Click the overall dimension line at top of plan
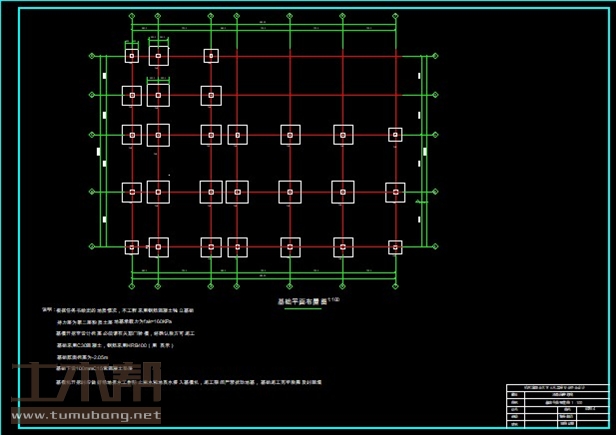The height and width of the screenshot is (435, 616). tap(264, 25)
